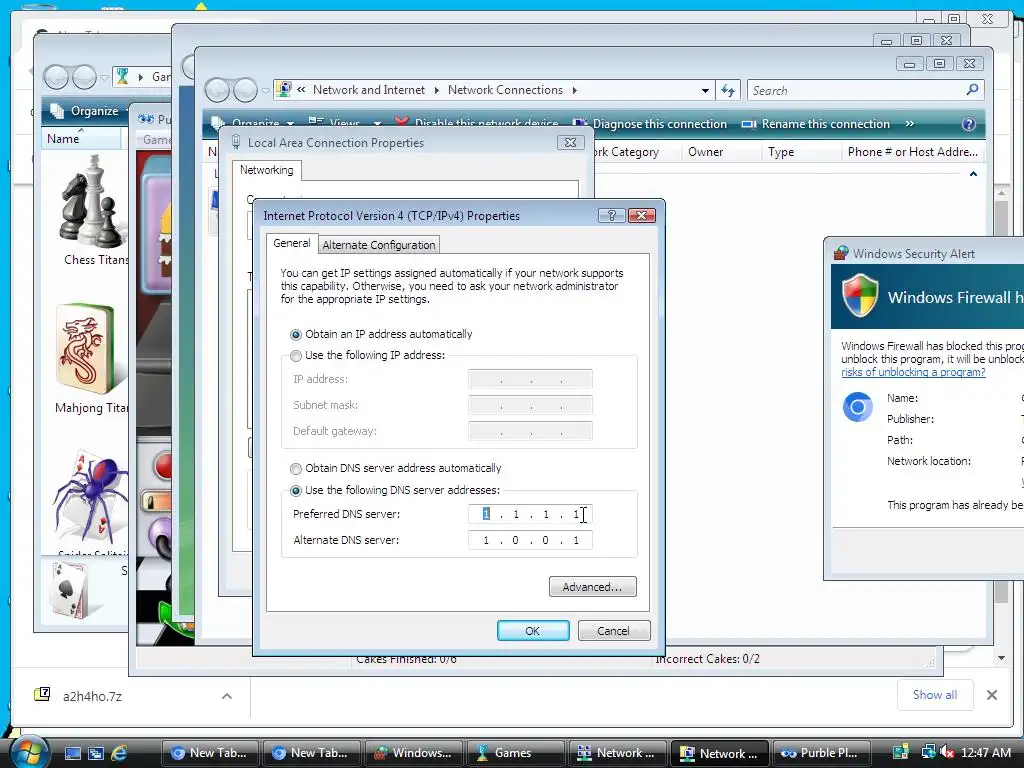Click the forward button in Network Connections window
Screen dimensions: 1024x768
[245, 90]
